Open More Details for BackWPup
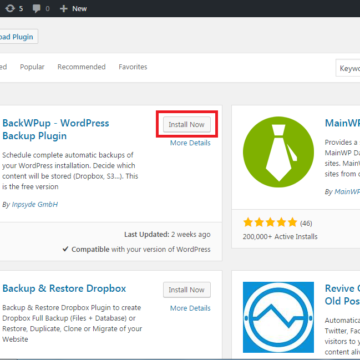This screenshot has width=360, height=360. tap(190, 143)
